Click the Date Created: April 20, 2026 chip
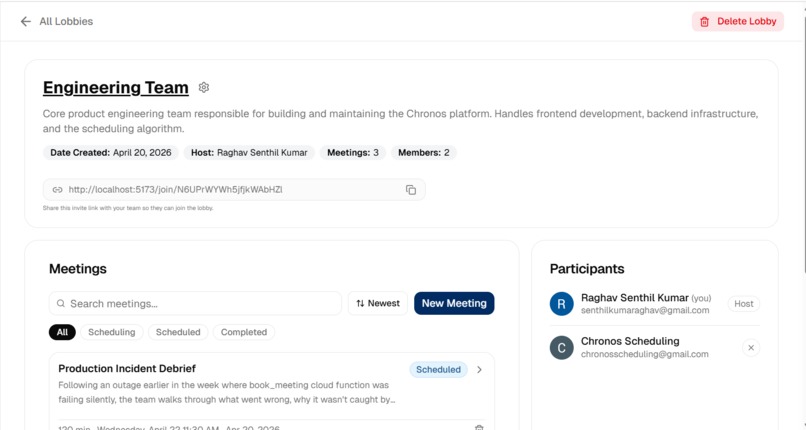Image resolution: width=806 pixels, height=430 pixels. 111,153
